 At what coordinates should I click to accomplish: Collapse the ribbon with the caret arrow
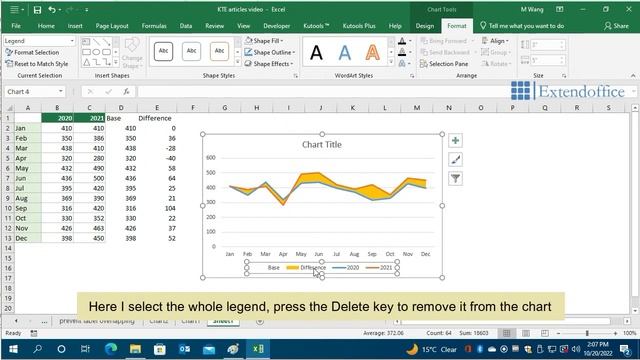click(633, 76)
